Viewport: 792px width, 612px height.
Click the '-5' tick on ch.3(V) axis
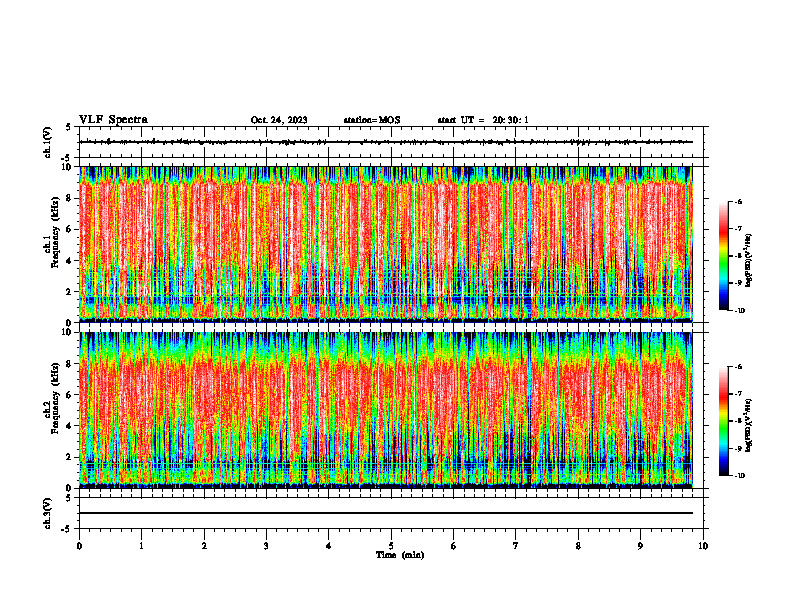67,529
